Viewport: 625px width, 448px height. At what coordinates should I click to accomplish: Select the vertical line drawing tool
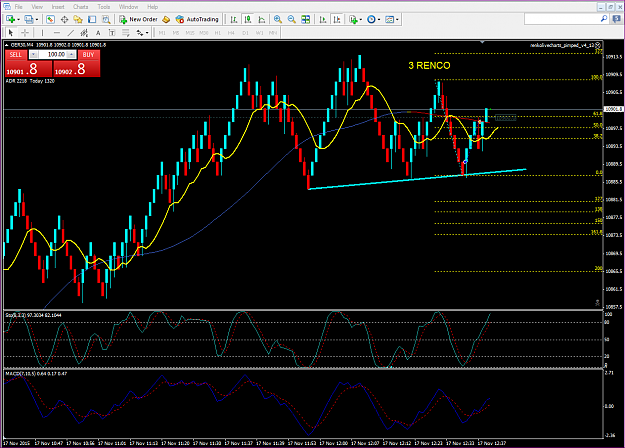[x=42, y=33]
